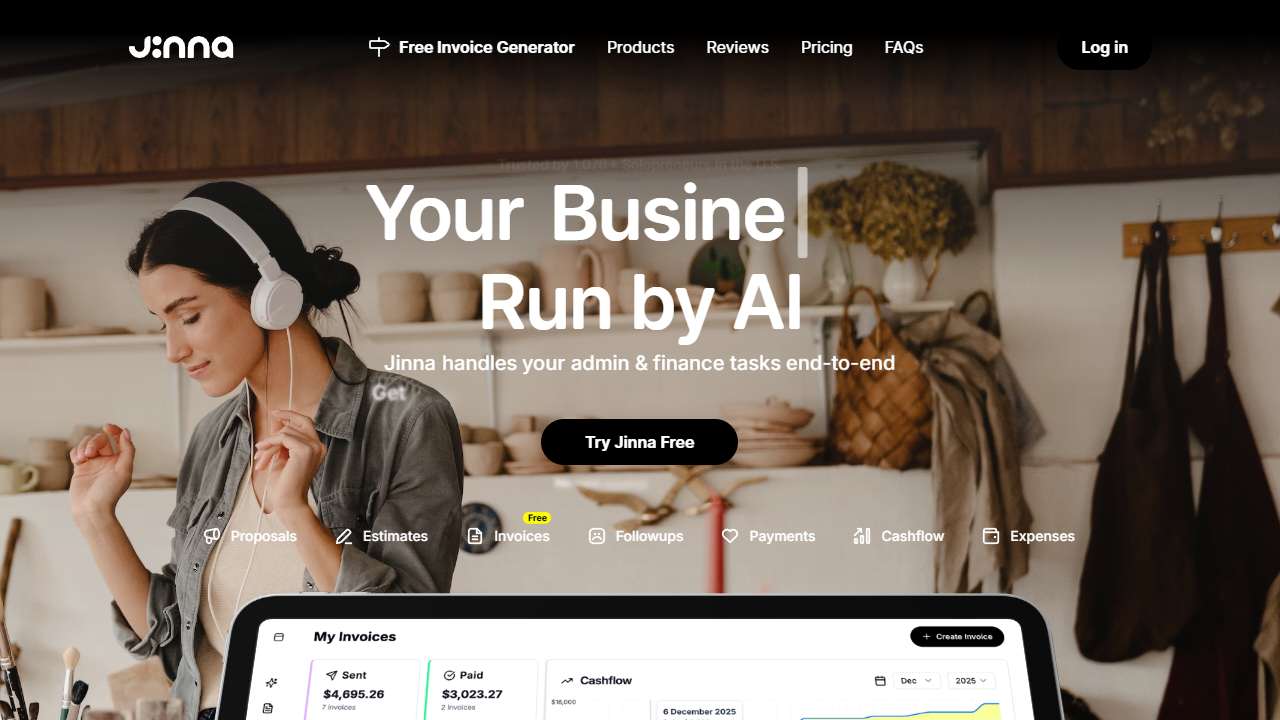
Task: Click the Cashflow bar chart icon
Action: (862, 536)
